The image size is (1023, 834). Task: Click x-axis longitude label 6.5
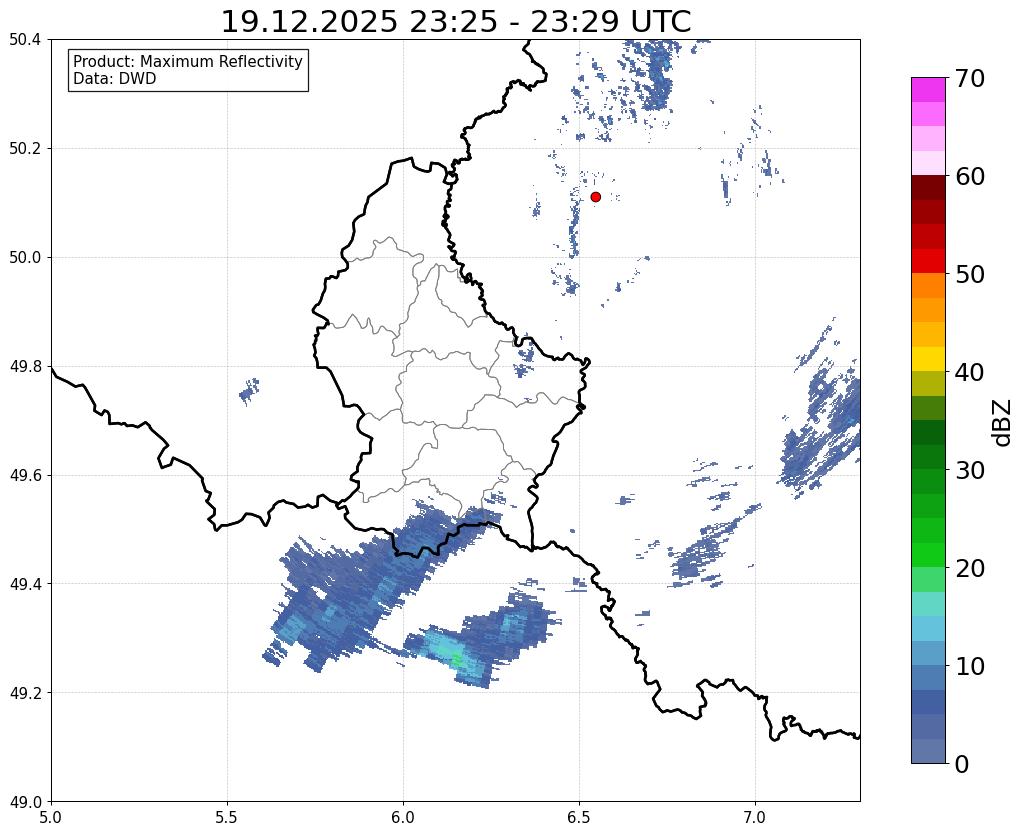click(x=579, y=817)
